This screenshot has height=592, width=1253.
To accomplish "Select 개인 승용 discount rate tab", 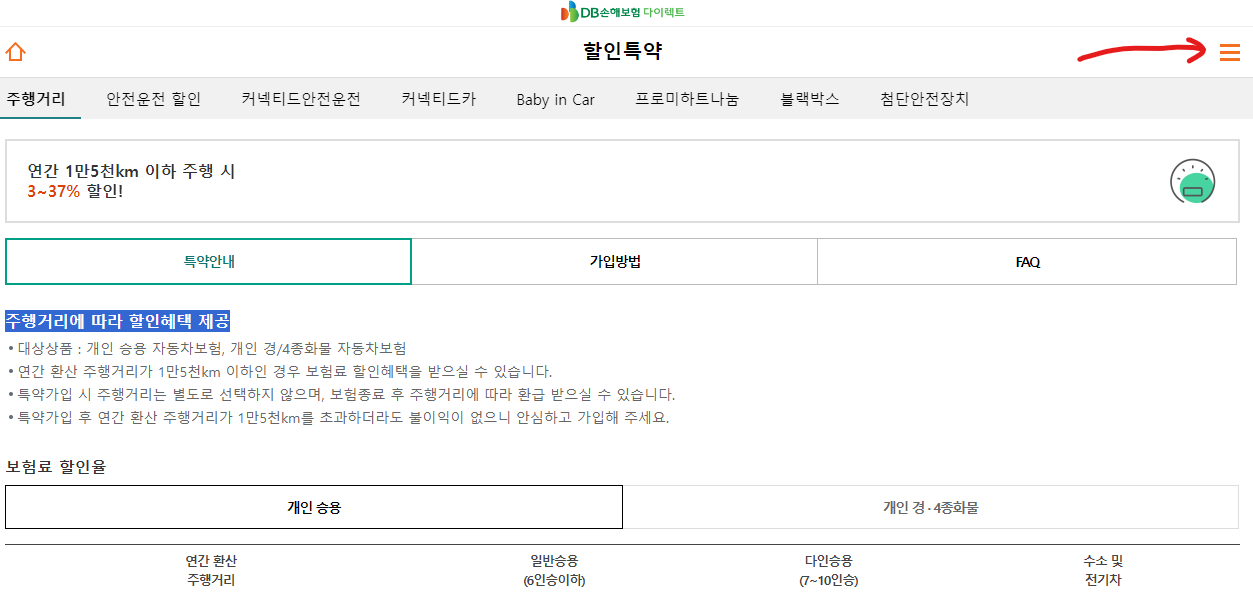I will pyautogui.click(x=314, y=507).
